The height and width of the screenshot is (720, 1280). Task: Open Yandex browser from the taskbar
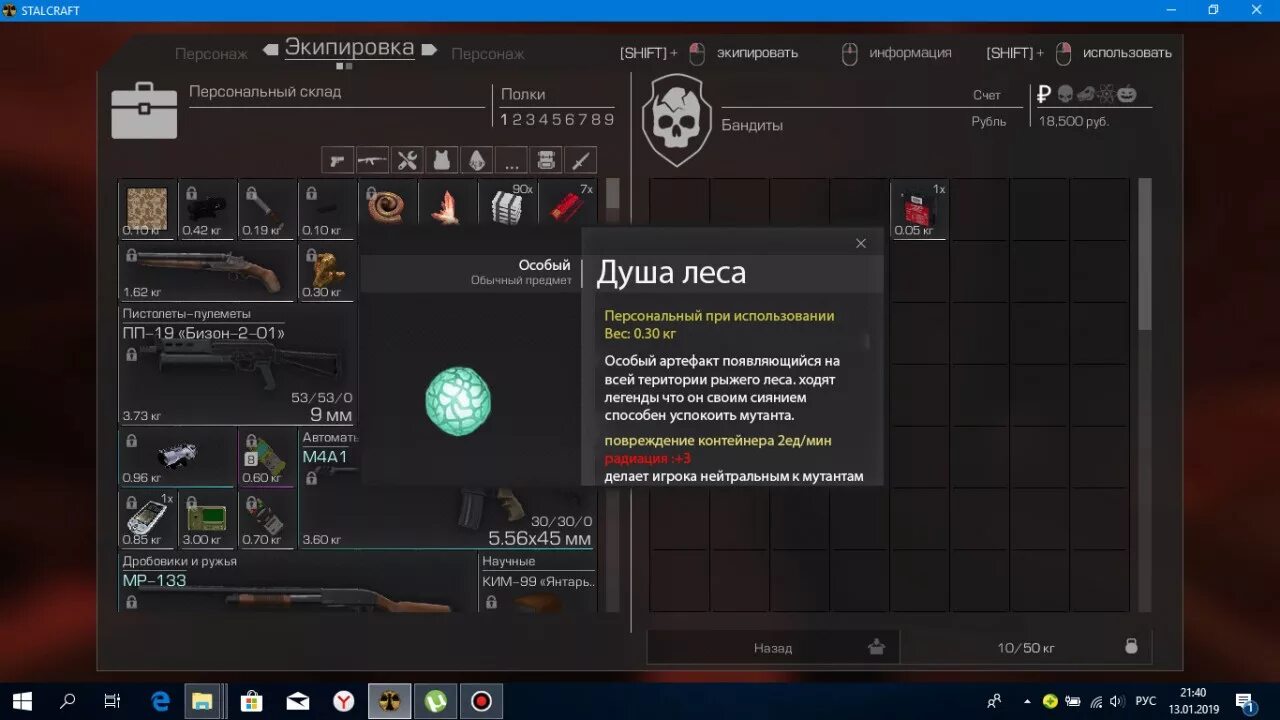pyautogui.click(x=344, y=701)
